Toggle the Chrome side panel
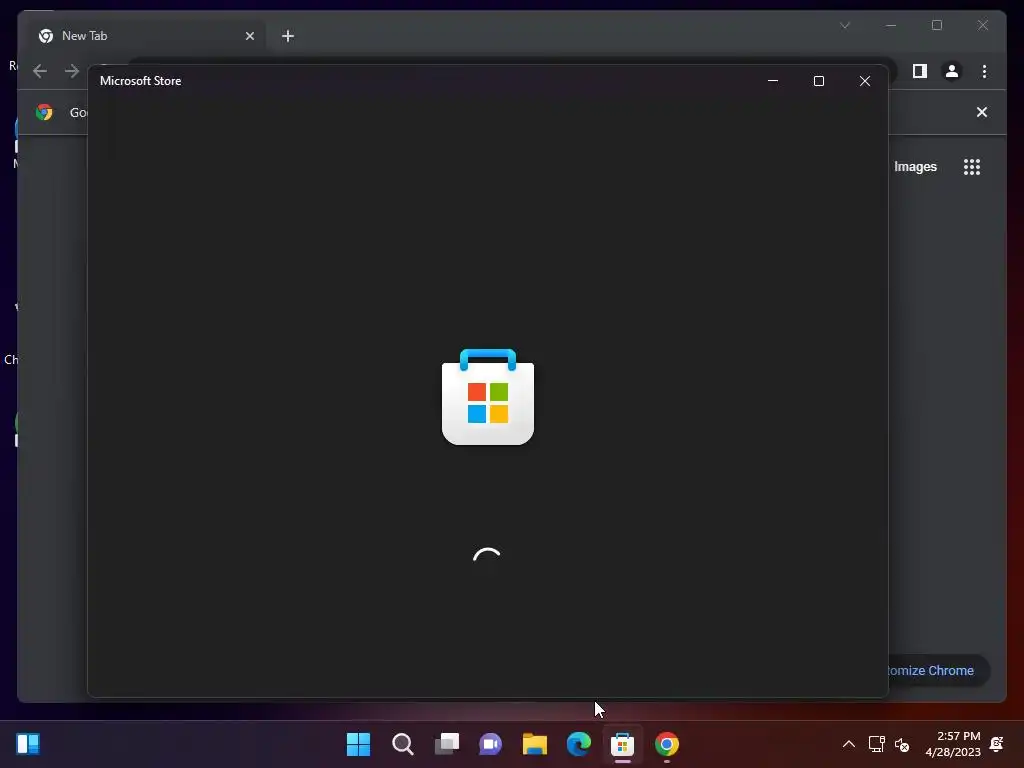The image size is (1024, 768). click(920, 71)
